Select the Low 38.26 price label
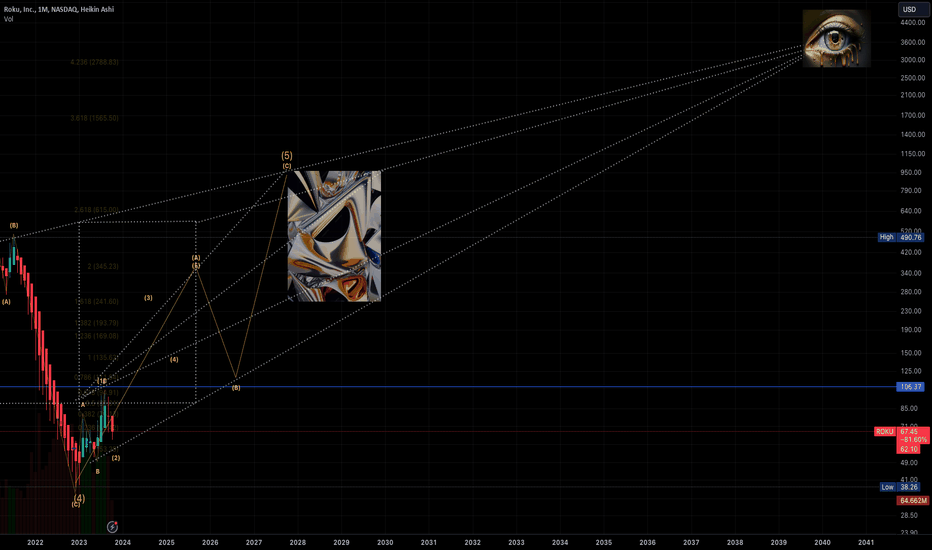Screen dimensions: 932x550 pyautogui.click(x=902, y=487)
